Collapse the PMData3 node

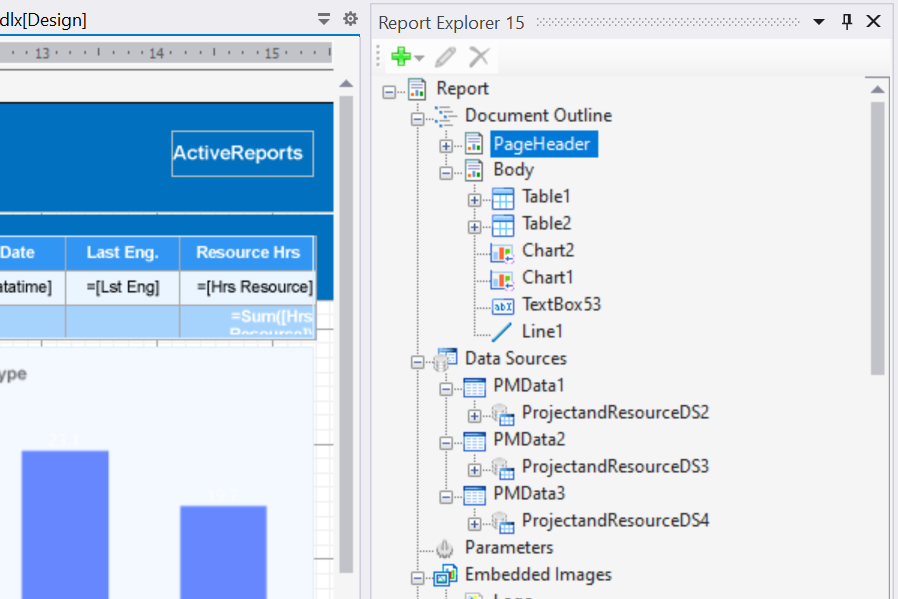pos(446,496)
